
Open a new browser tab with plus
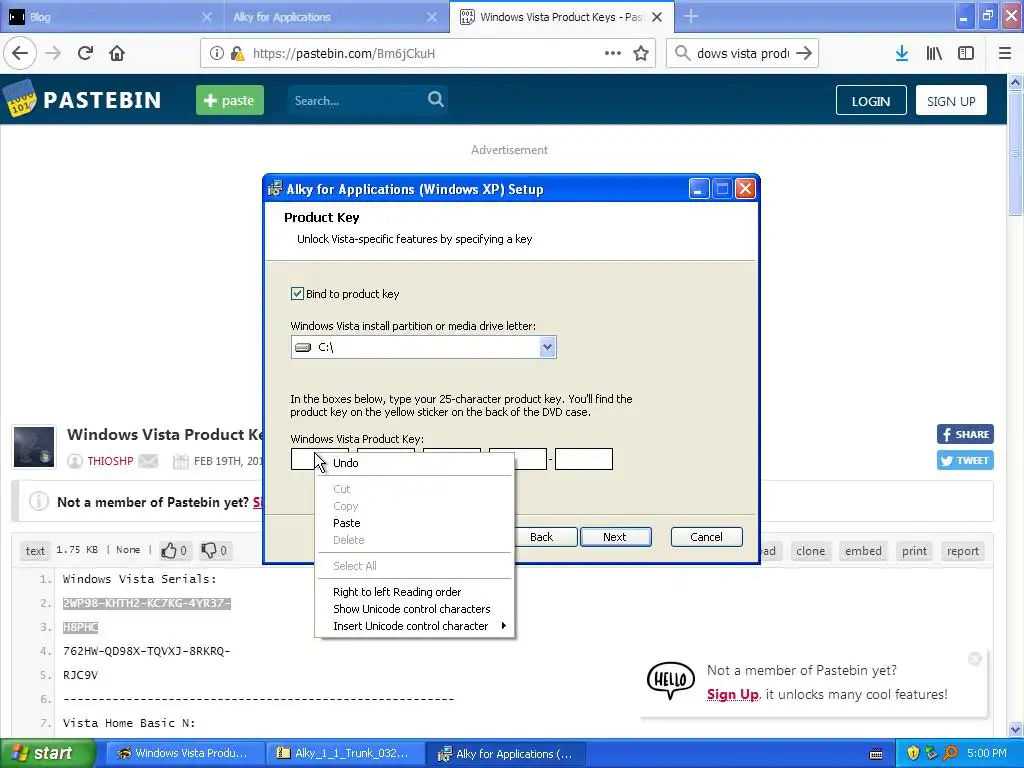691,16
